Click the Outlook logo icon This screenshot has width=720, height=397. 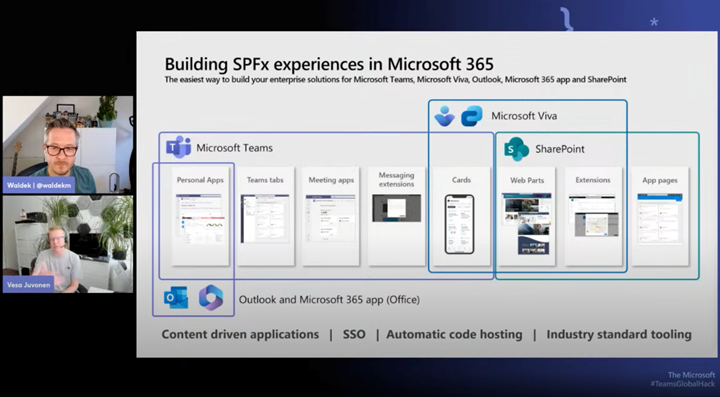tap(176, 298)
